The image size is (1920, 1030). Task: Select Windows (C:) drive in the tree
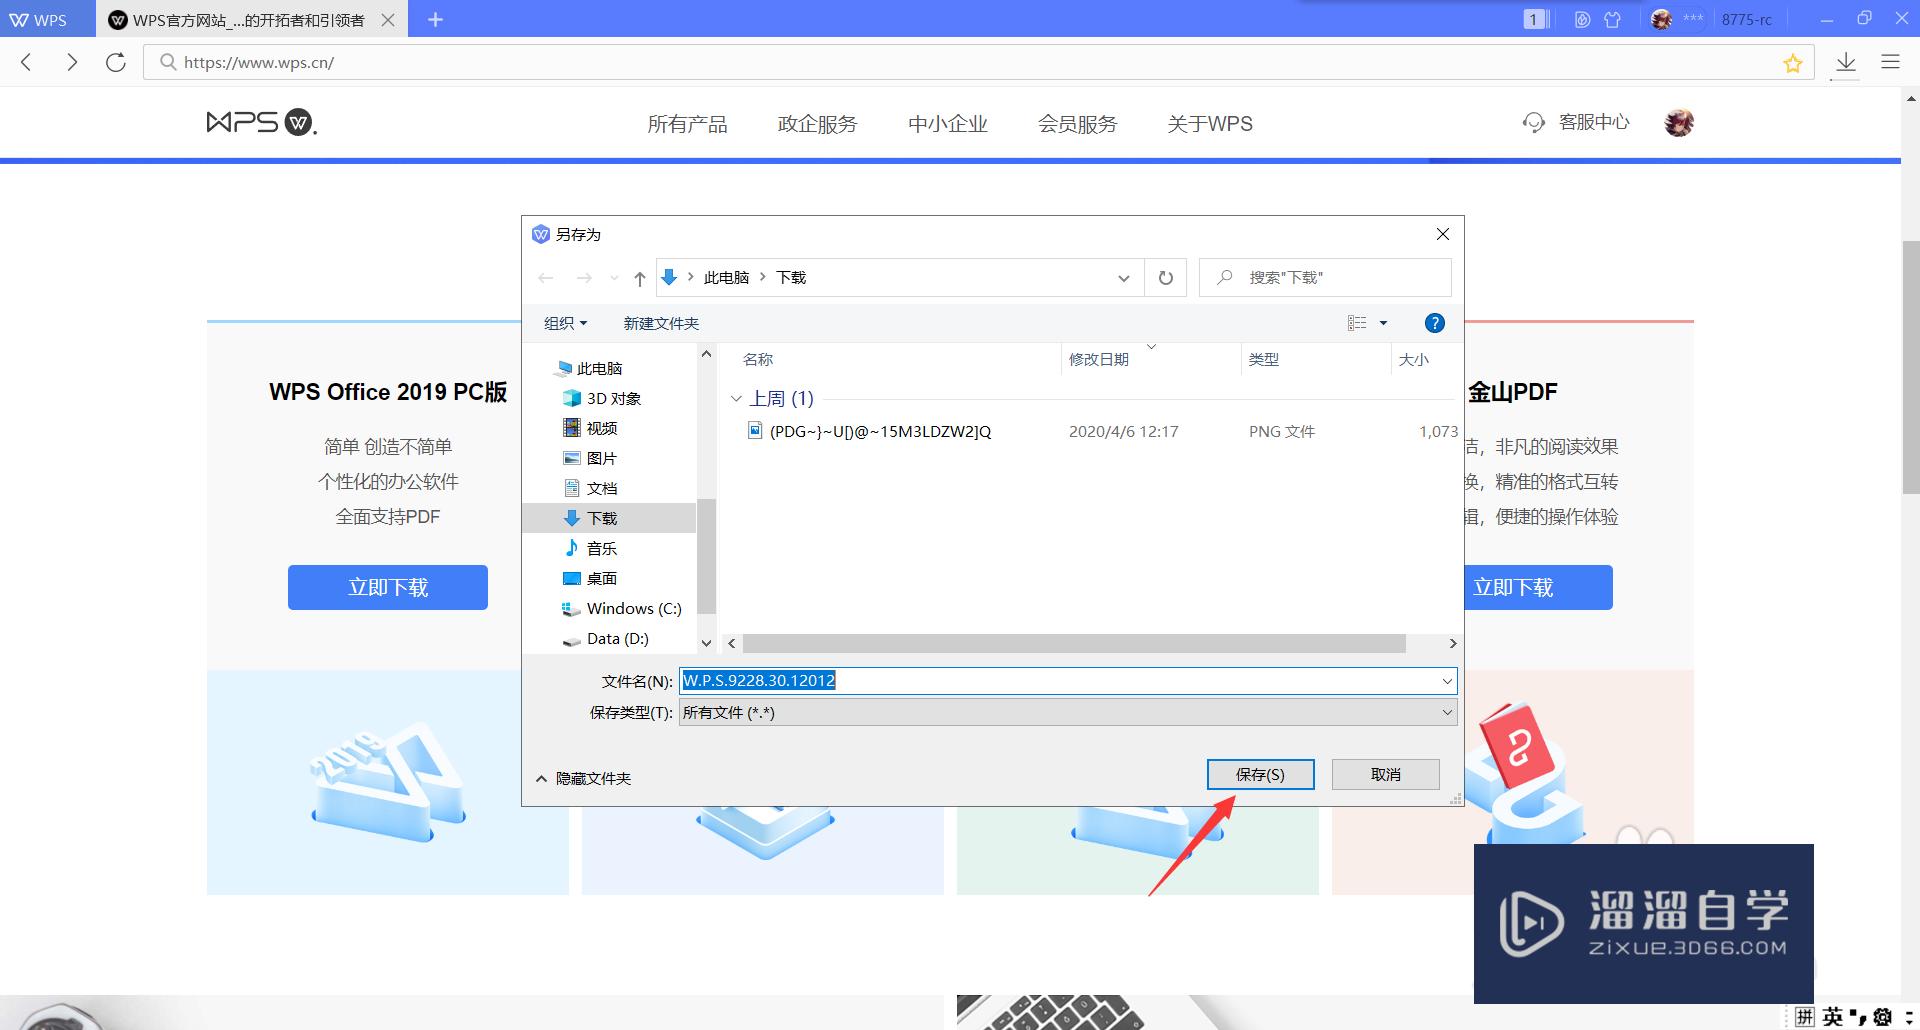634,608
